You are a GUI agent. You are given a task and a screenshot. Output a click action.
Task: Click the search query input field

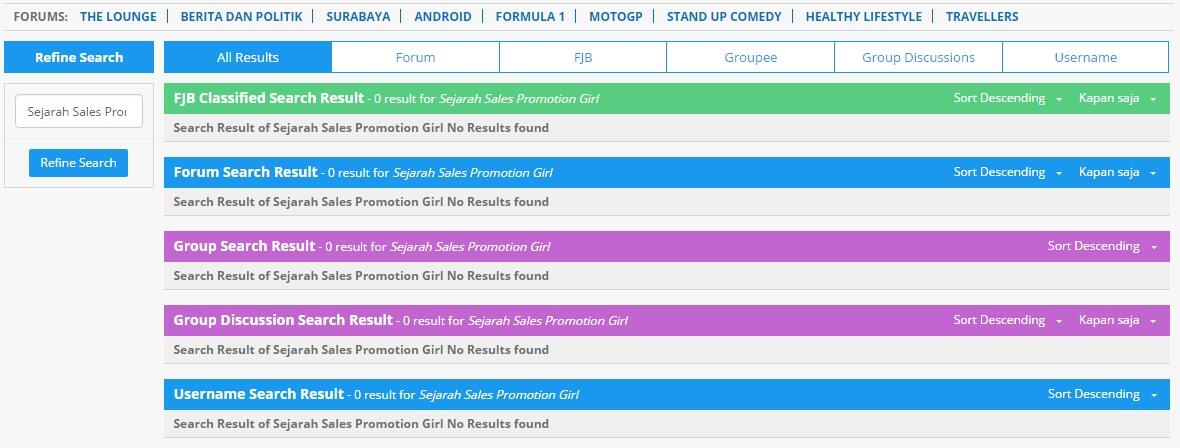coord(79,111)
